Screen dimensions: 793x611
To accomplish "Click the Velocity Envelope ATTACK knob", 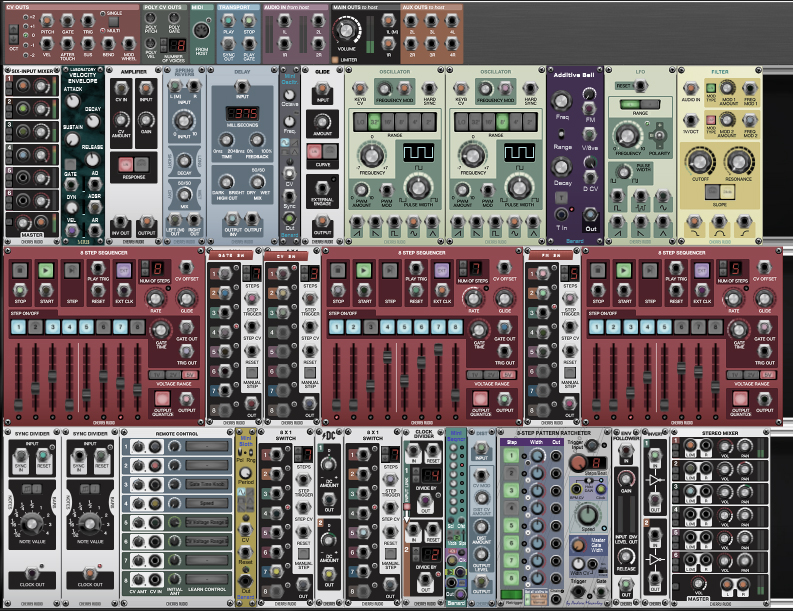I will 72,101.
